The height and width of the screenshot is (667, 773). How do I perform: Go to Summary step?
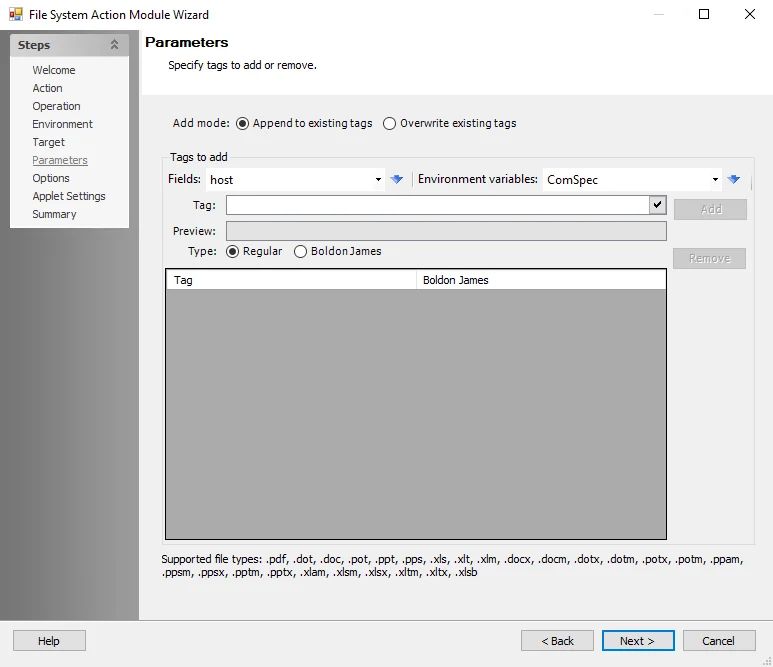[54, 214]
